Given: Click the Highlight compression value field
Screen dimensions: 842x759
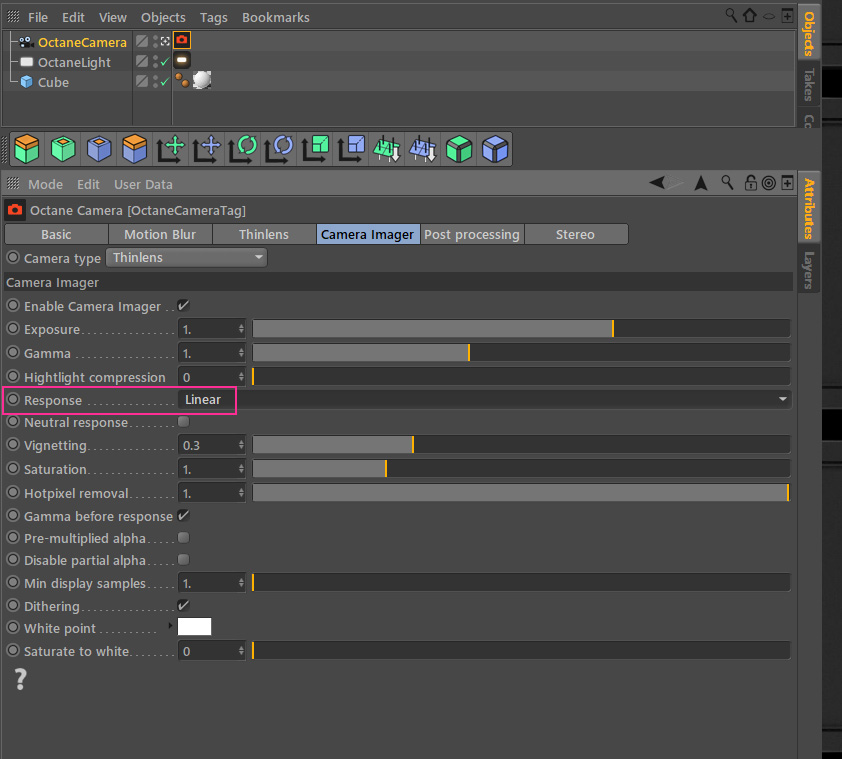Looking at the screenshot, I should 207,377.
